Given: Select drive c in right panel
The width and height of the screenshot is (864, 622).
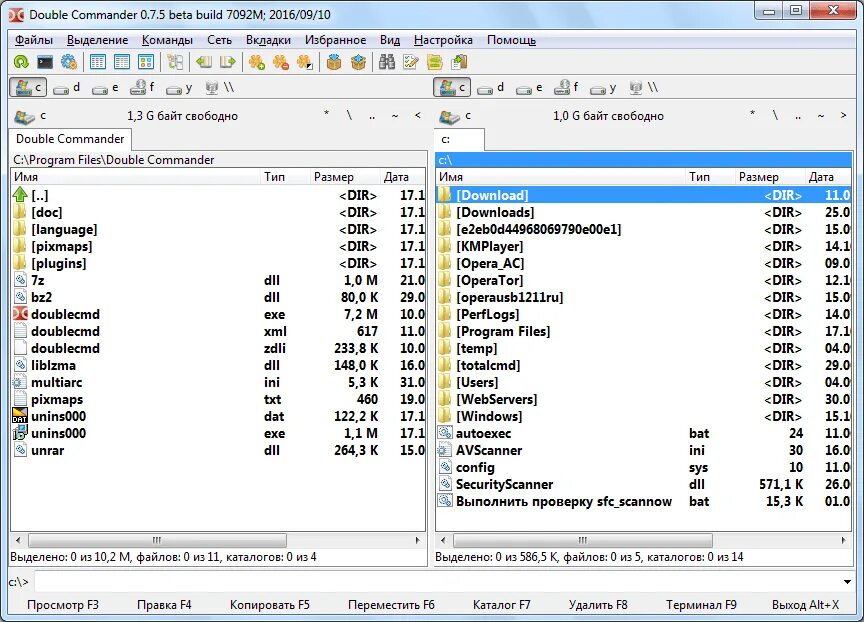Looking at the screenshot, I should click(452, 88).
